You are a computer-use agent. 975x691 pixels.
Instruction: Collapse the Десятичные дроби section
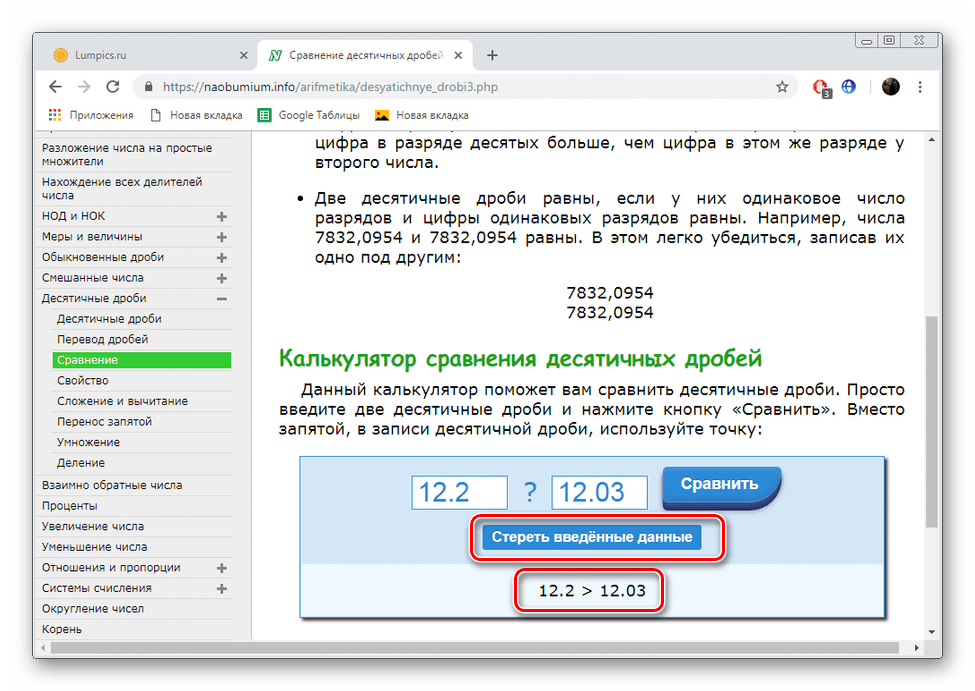tap(221, 299)
